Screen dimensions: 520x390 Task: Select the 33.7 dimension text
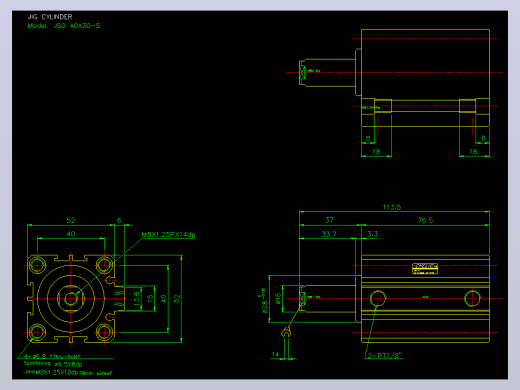(329, 234)
